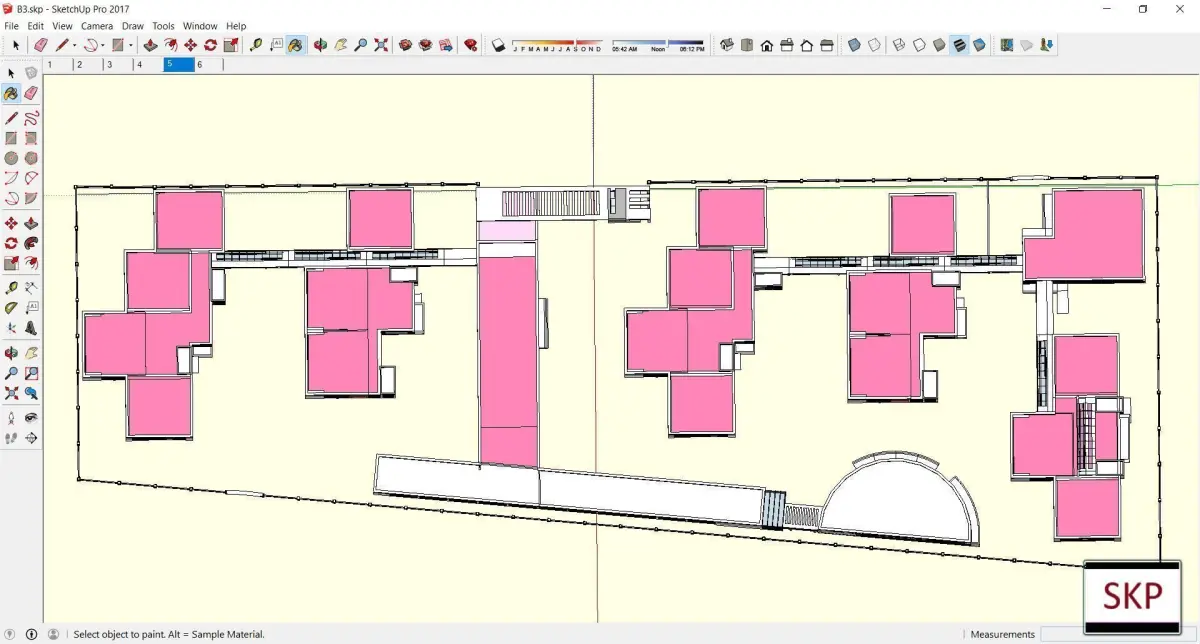The width and height of the screenshot is (1200, 644).
Task: Enable Monochrome face style
Action: 979,45
